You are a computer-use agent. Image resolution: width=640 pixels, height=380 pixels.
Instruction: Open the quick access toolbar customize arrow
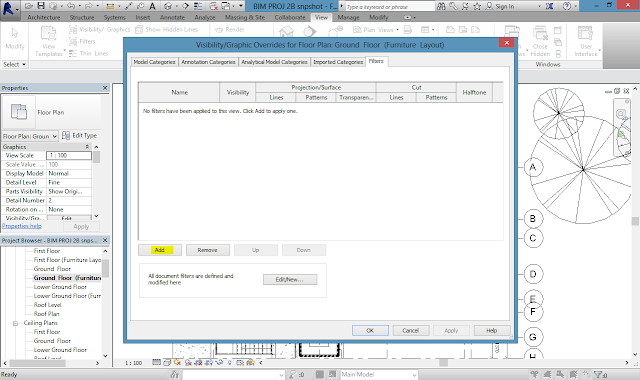click(241, 6)
